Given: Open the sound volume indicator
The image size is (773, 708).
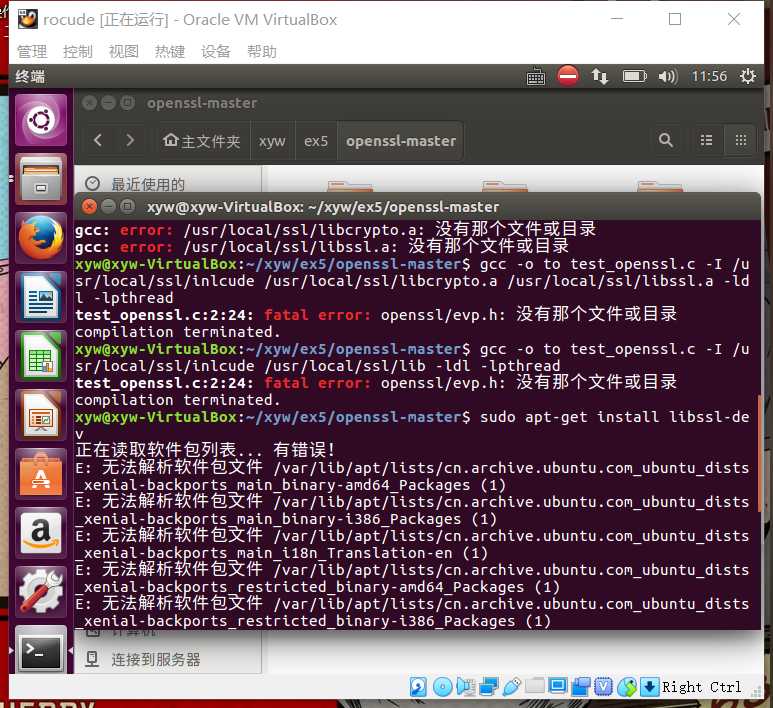Looking at the screenshot, I should pos(668,76).
